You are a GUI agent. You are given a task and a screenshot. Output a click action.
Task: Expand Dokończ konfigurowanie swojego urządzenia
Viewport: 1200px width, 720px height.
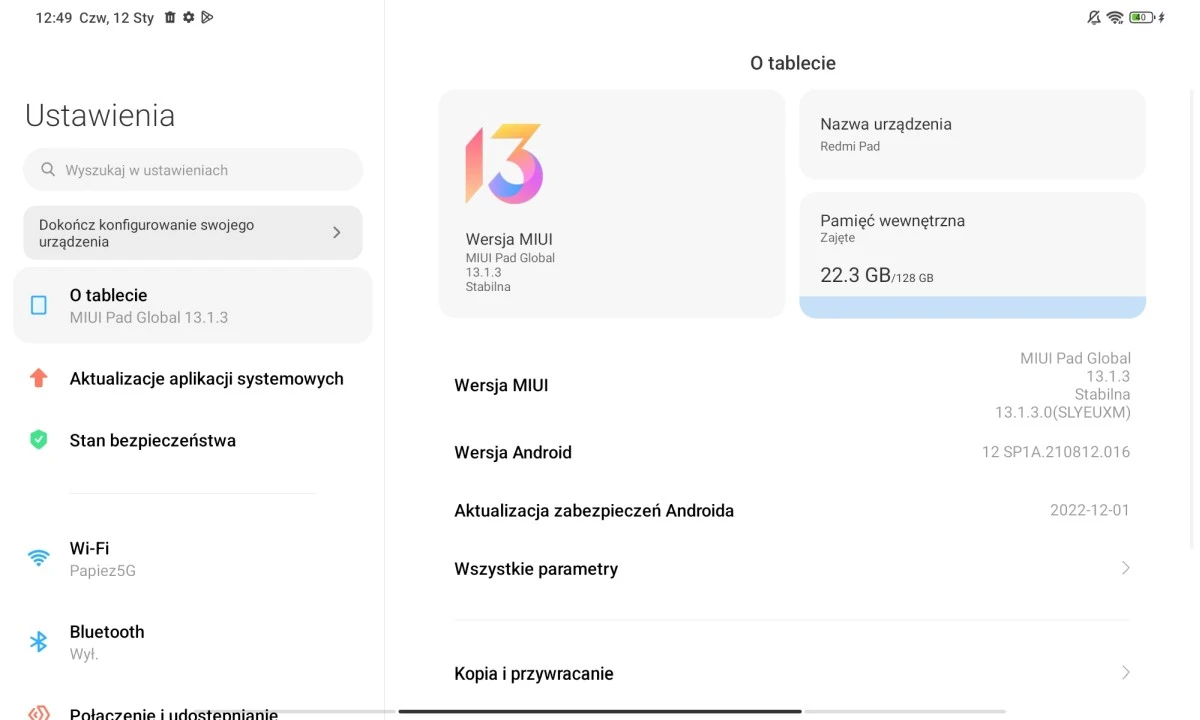[x=192, y=232]
